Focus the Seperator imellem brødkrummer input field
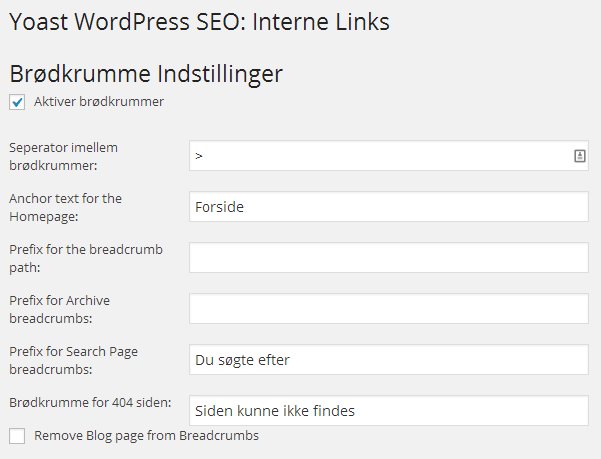Image resolution: width=601 pixels, height=459 pixels. 389,156
